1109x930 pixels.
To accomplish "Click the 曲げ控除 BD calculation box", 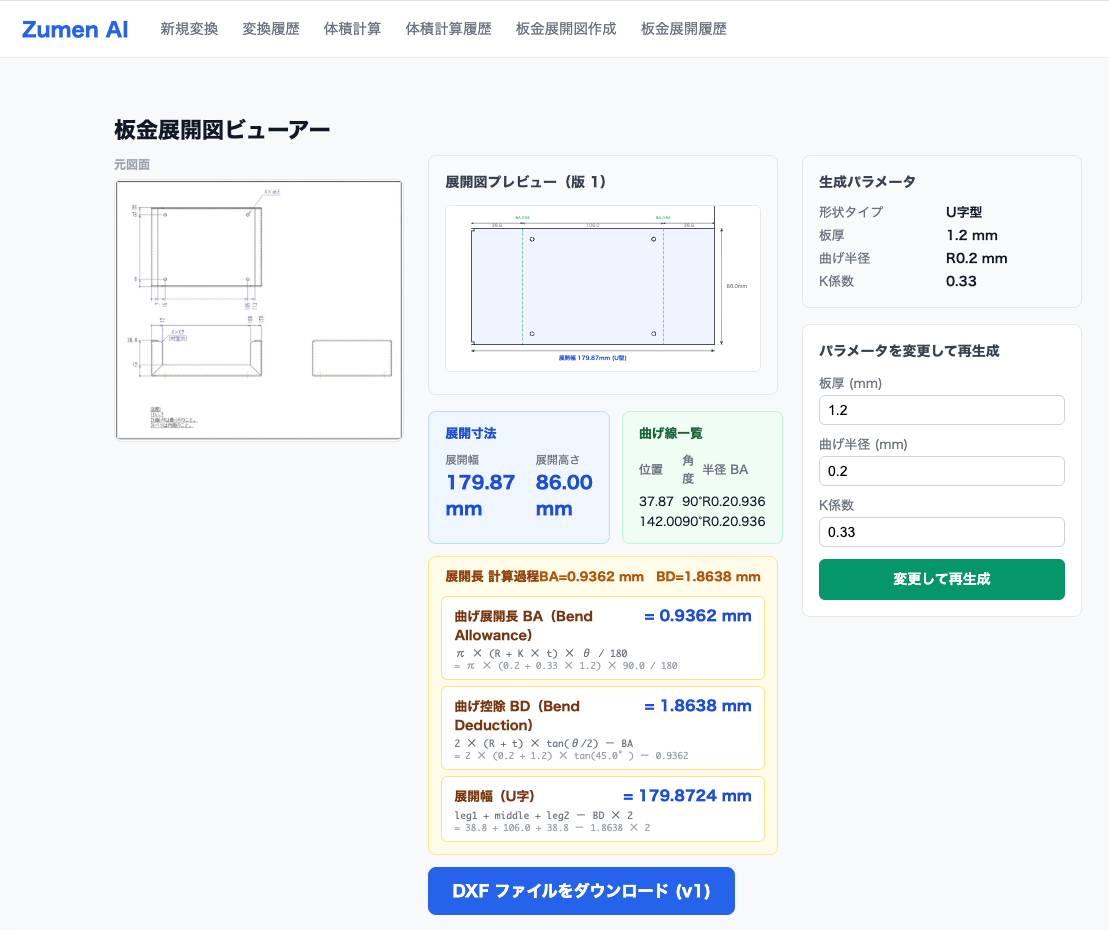I will (x=602, y=727).
